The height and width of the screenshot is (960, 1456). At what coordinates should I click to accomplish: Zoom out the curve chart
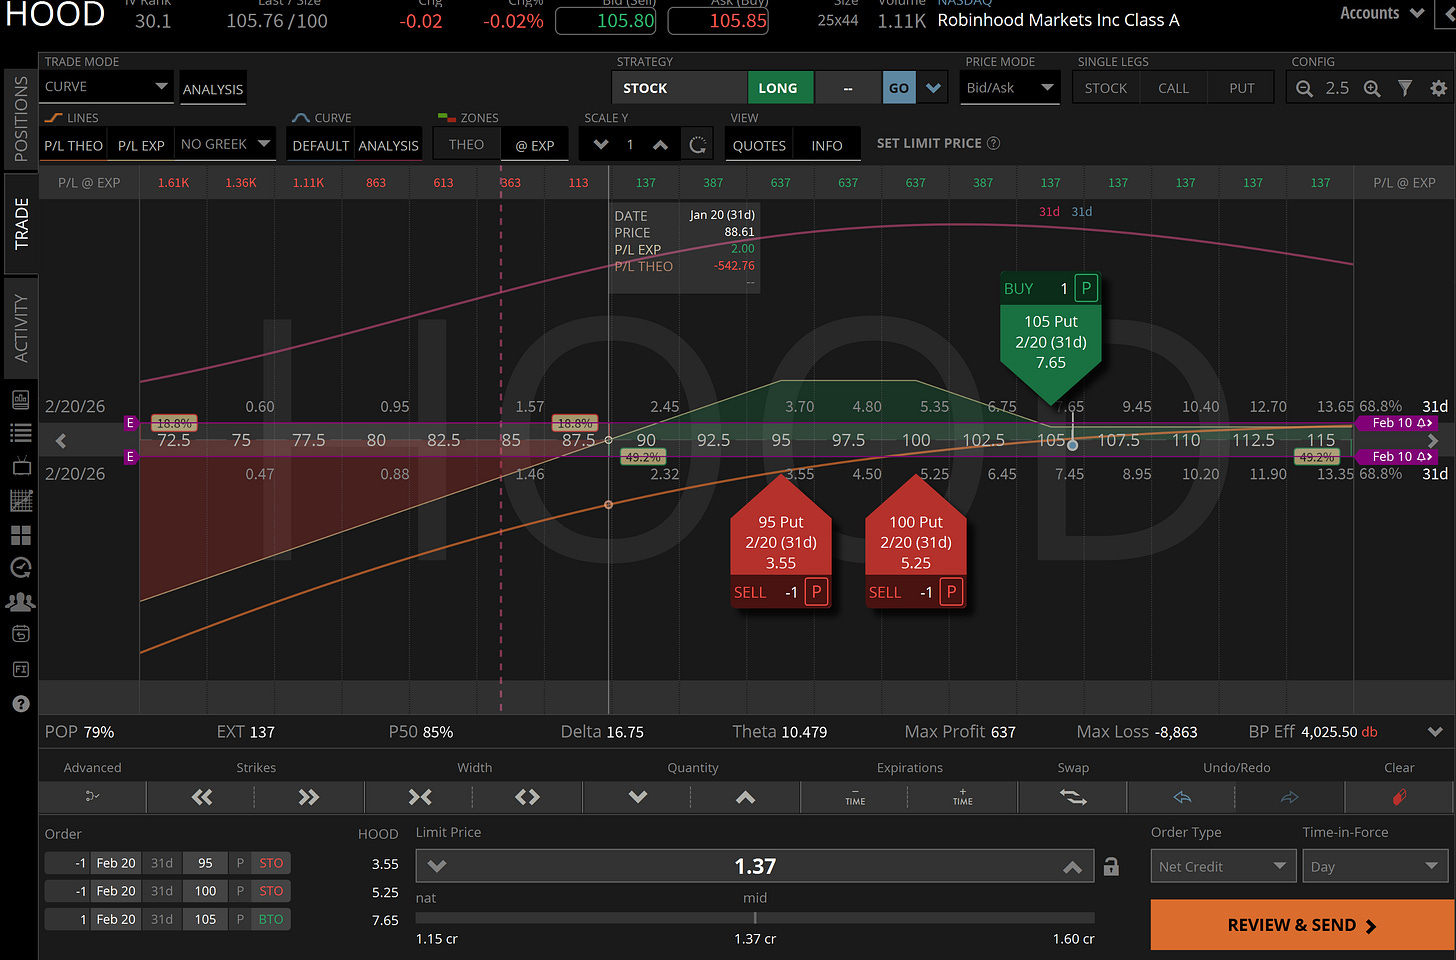pos(1304,88)
